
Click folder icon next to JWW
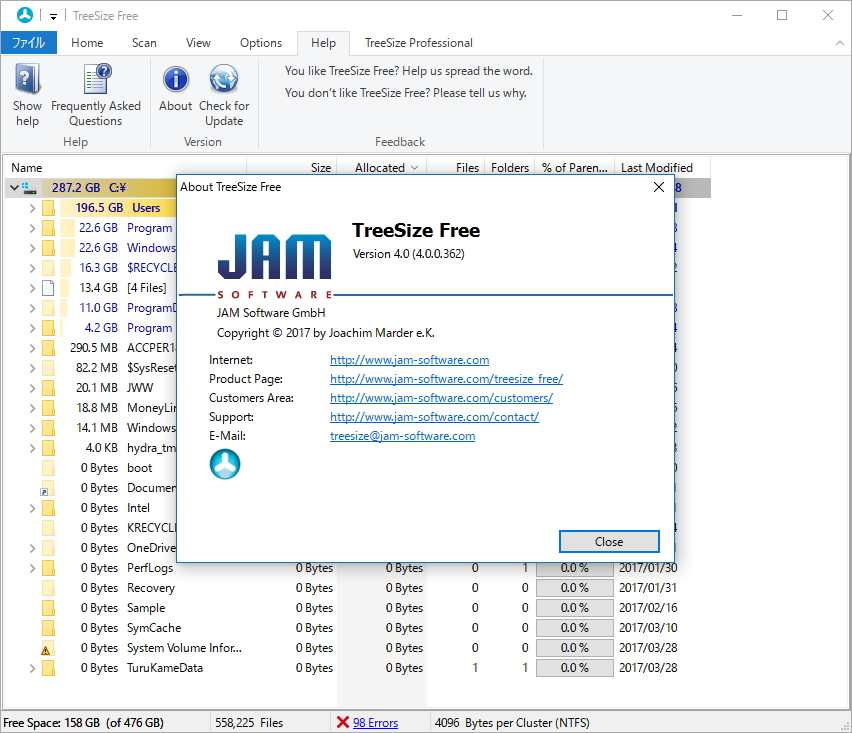tap(48, 388)
